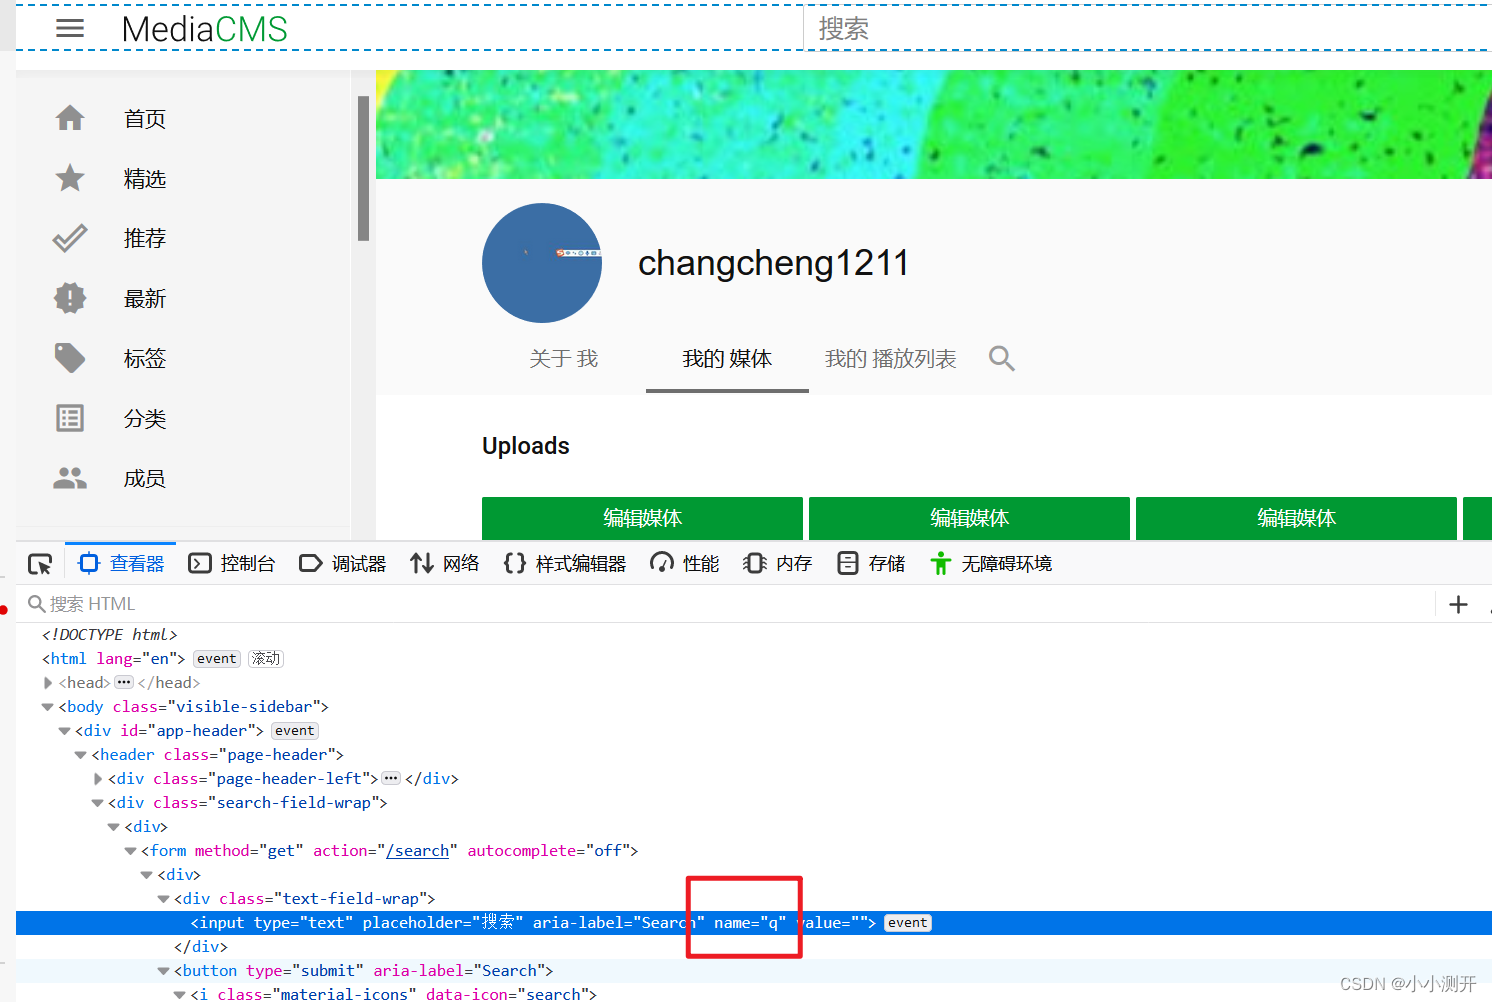
Task: Click the 搜索 HTML search field
Action: click(x=725, y=604)
